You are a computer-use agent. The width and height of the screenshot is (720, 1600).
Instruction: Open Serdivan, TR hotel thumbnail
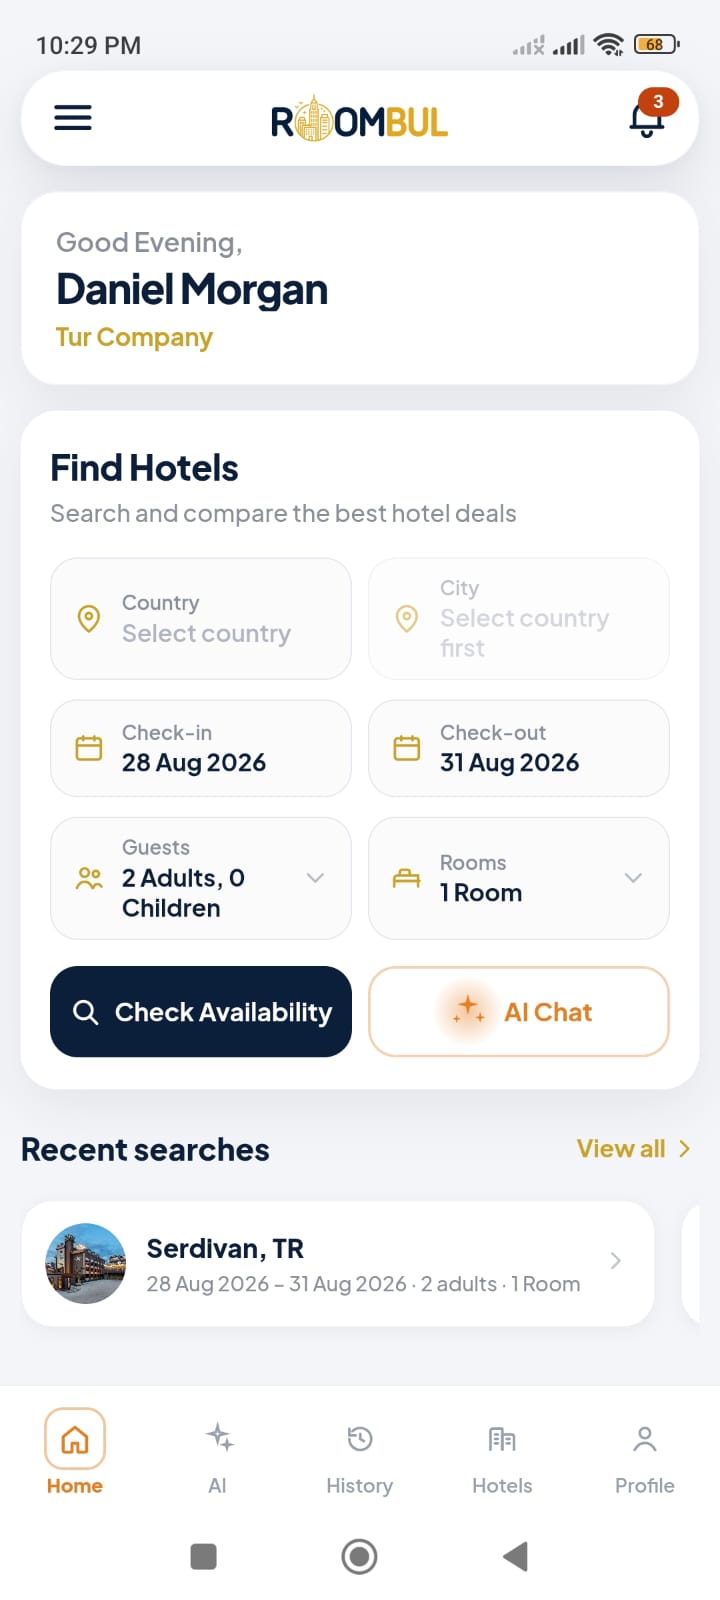pos(86,1264)
